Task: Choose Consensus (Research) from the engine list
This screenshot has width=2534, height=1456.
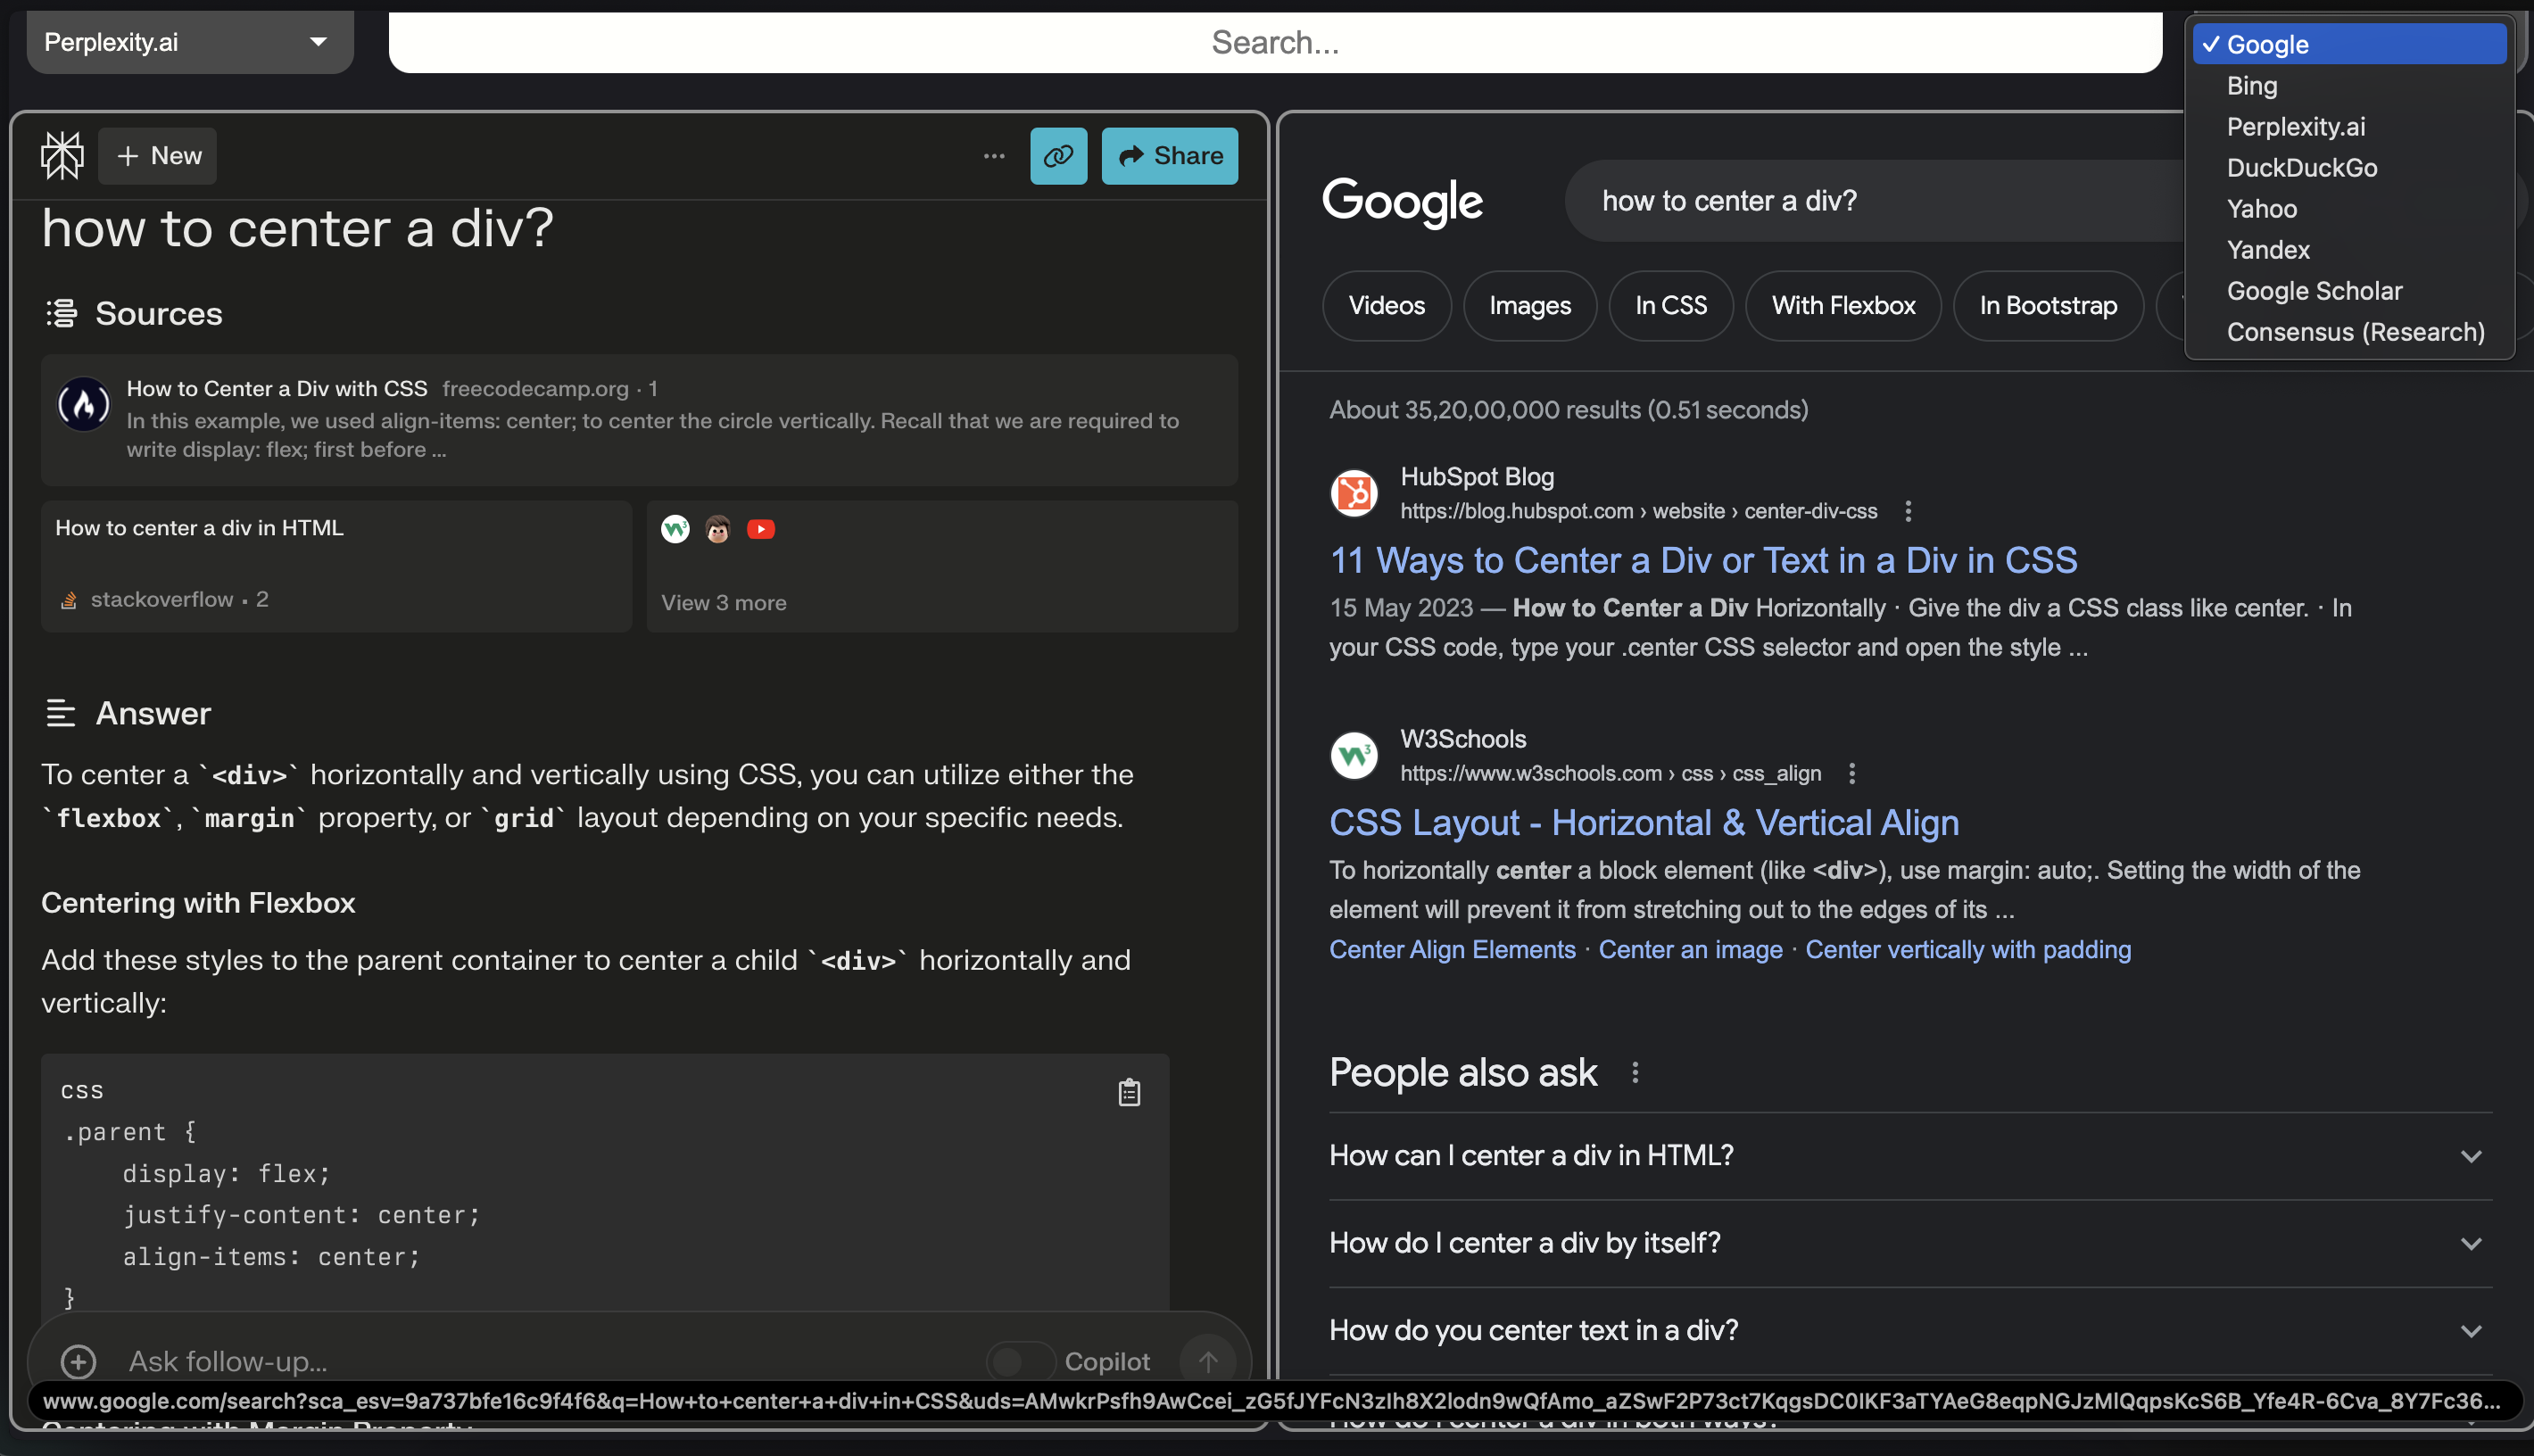Action: pos(2349,332)
